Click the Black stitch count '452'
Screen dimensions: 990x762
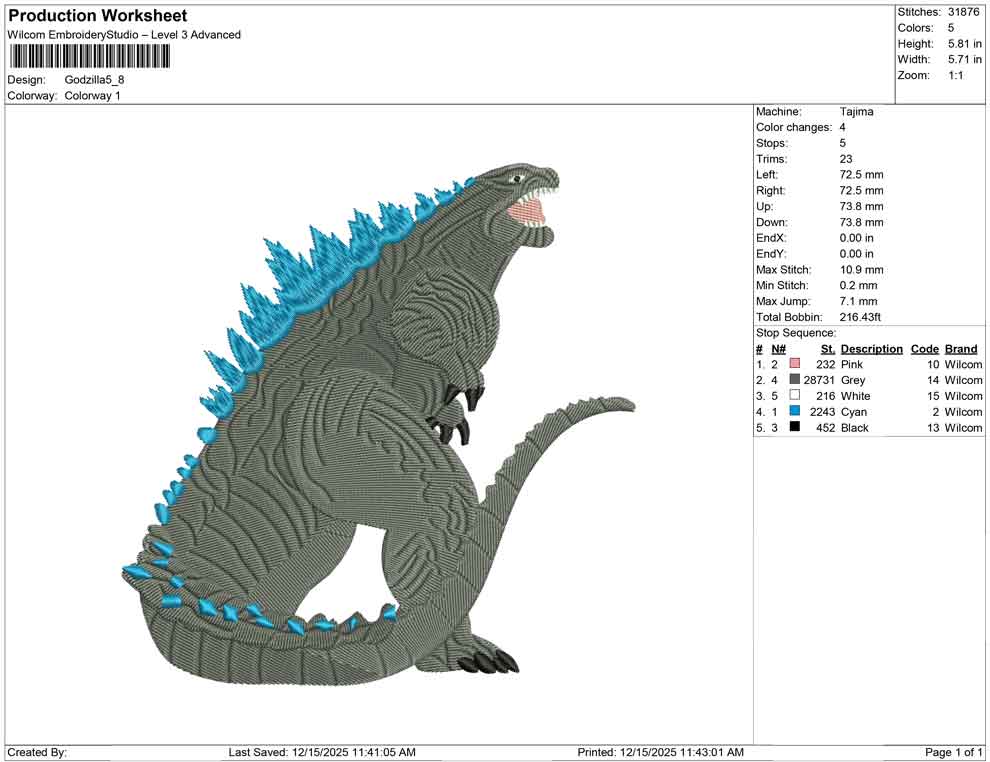coord(825,427)
